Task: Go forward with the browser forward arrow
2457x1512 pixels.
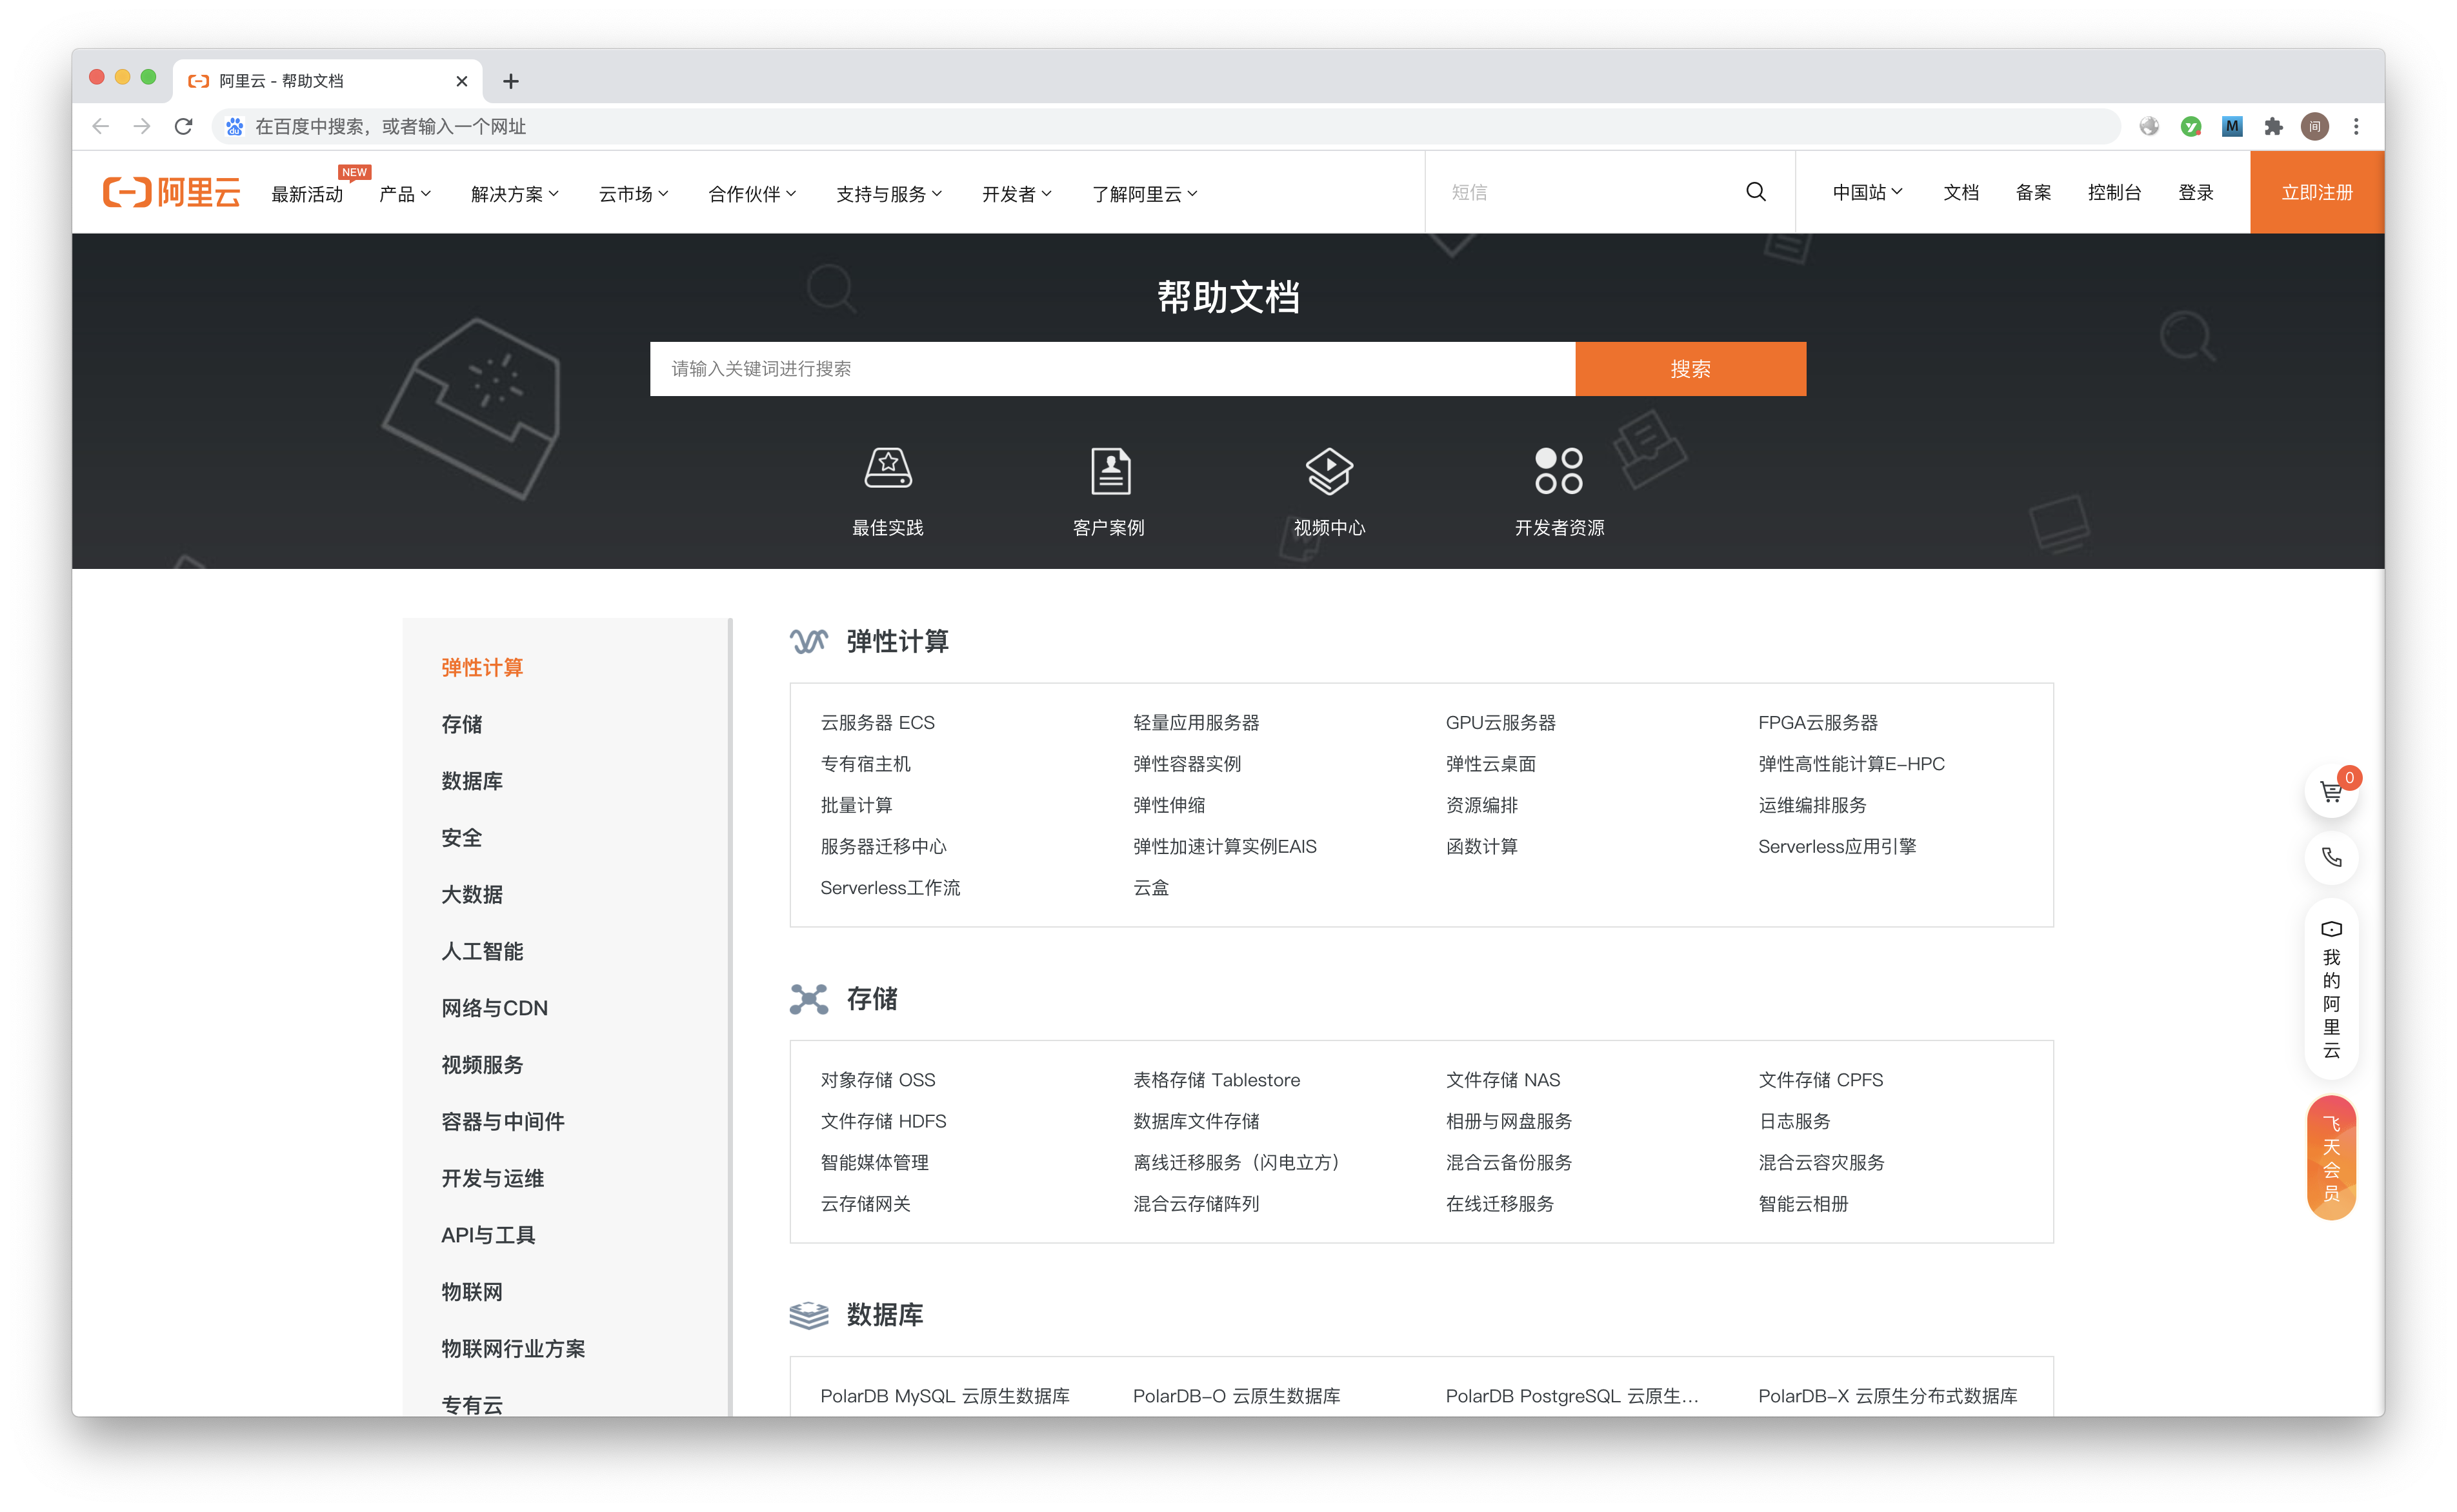Action: click(x=142, y=127)
